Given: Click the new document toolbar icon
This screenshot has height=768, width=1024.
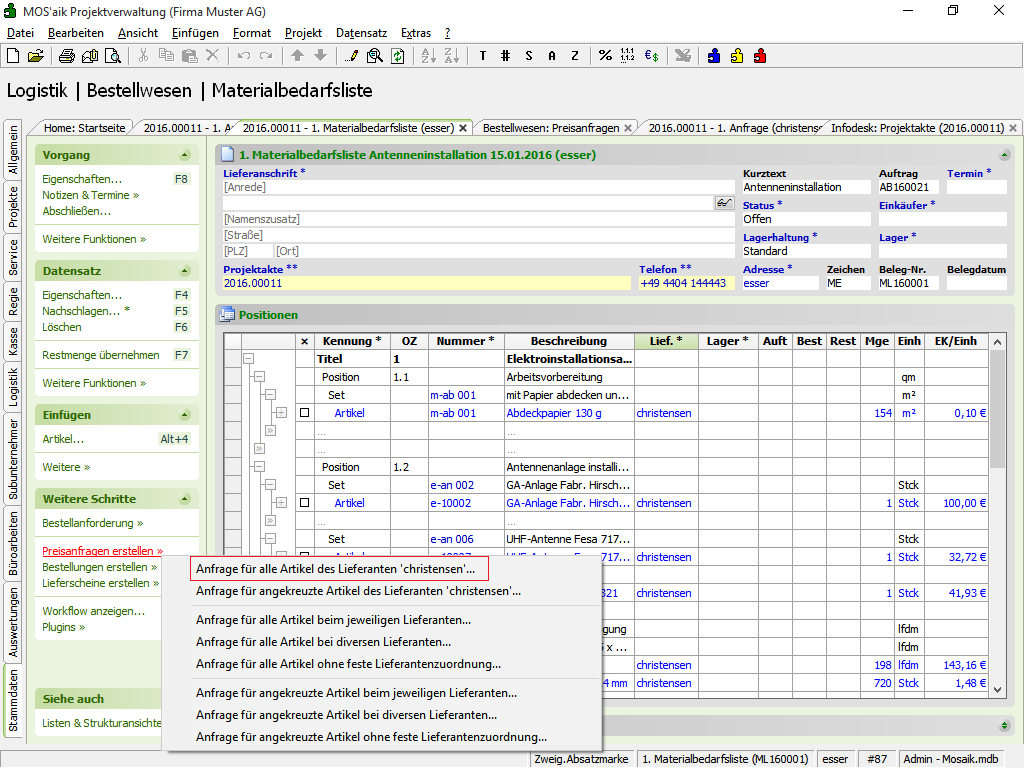Looking at the screenshot, I should click(x=13, y=56).
